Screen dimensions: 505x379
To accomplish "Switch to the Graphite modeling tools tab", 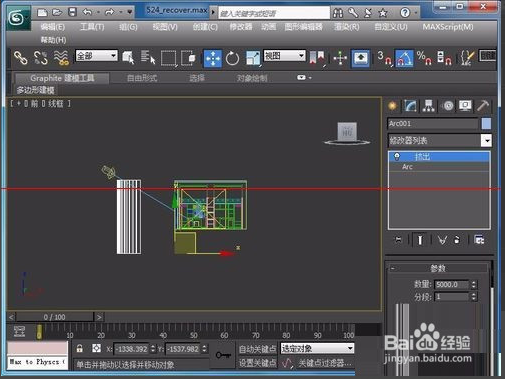I will point(62,78).
